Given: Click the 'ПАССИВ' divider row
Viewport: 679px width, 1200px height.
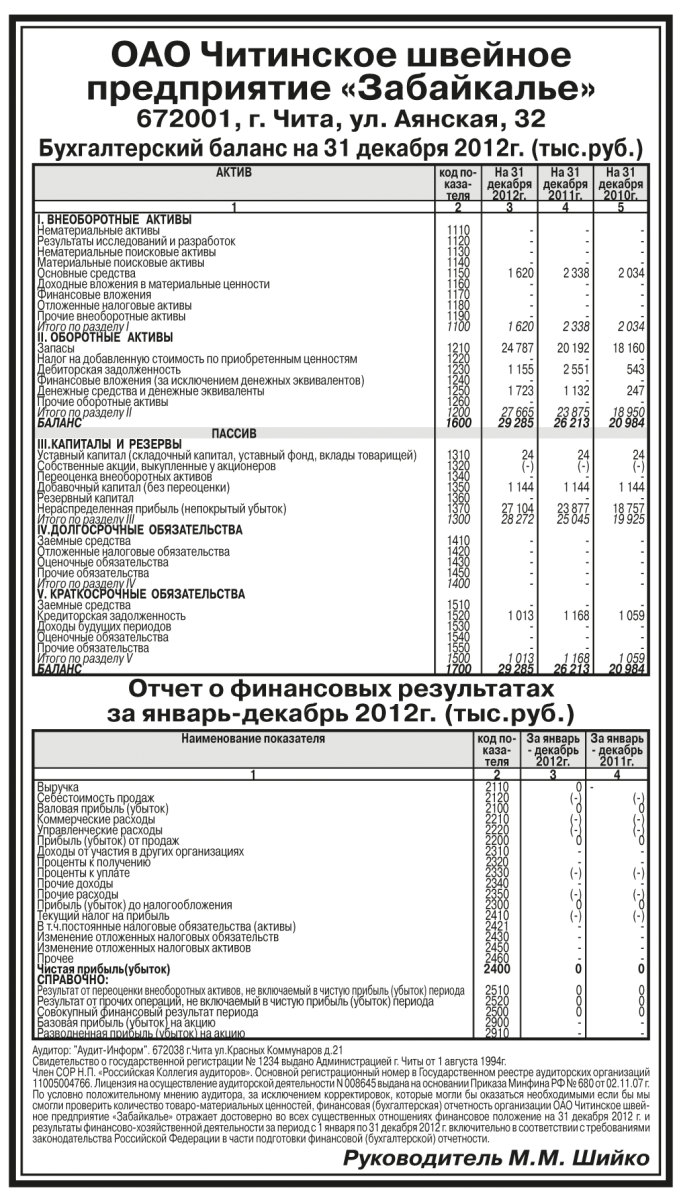Looking at the screenshot, I should point(234,434).
